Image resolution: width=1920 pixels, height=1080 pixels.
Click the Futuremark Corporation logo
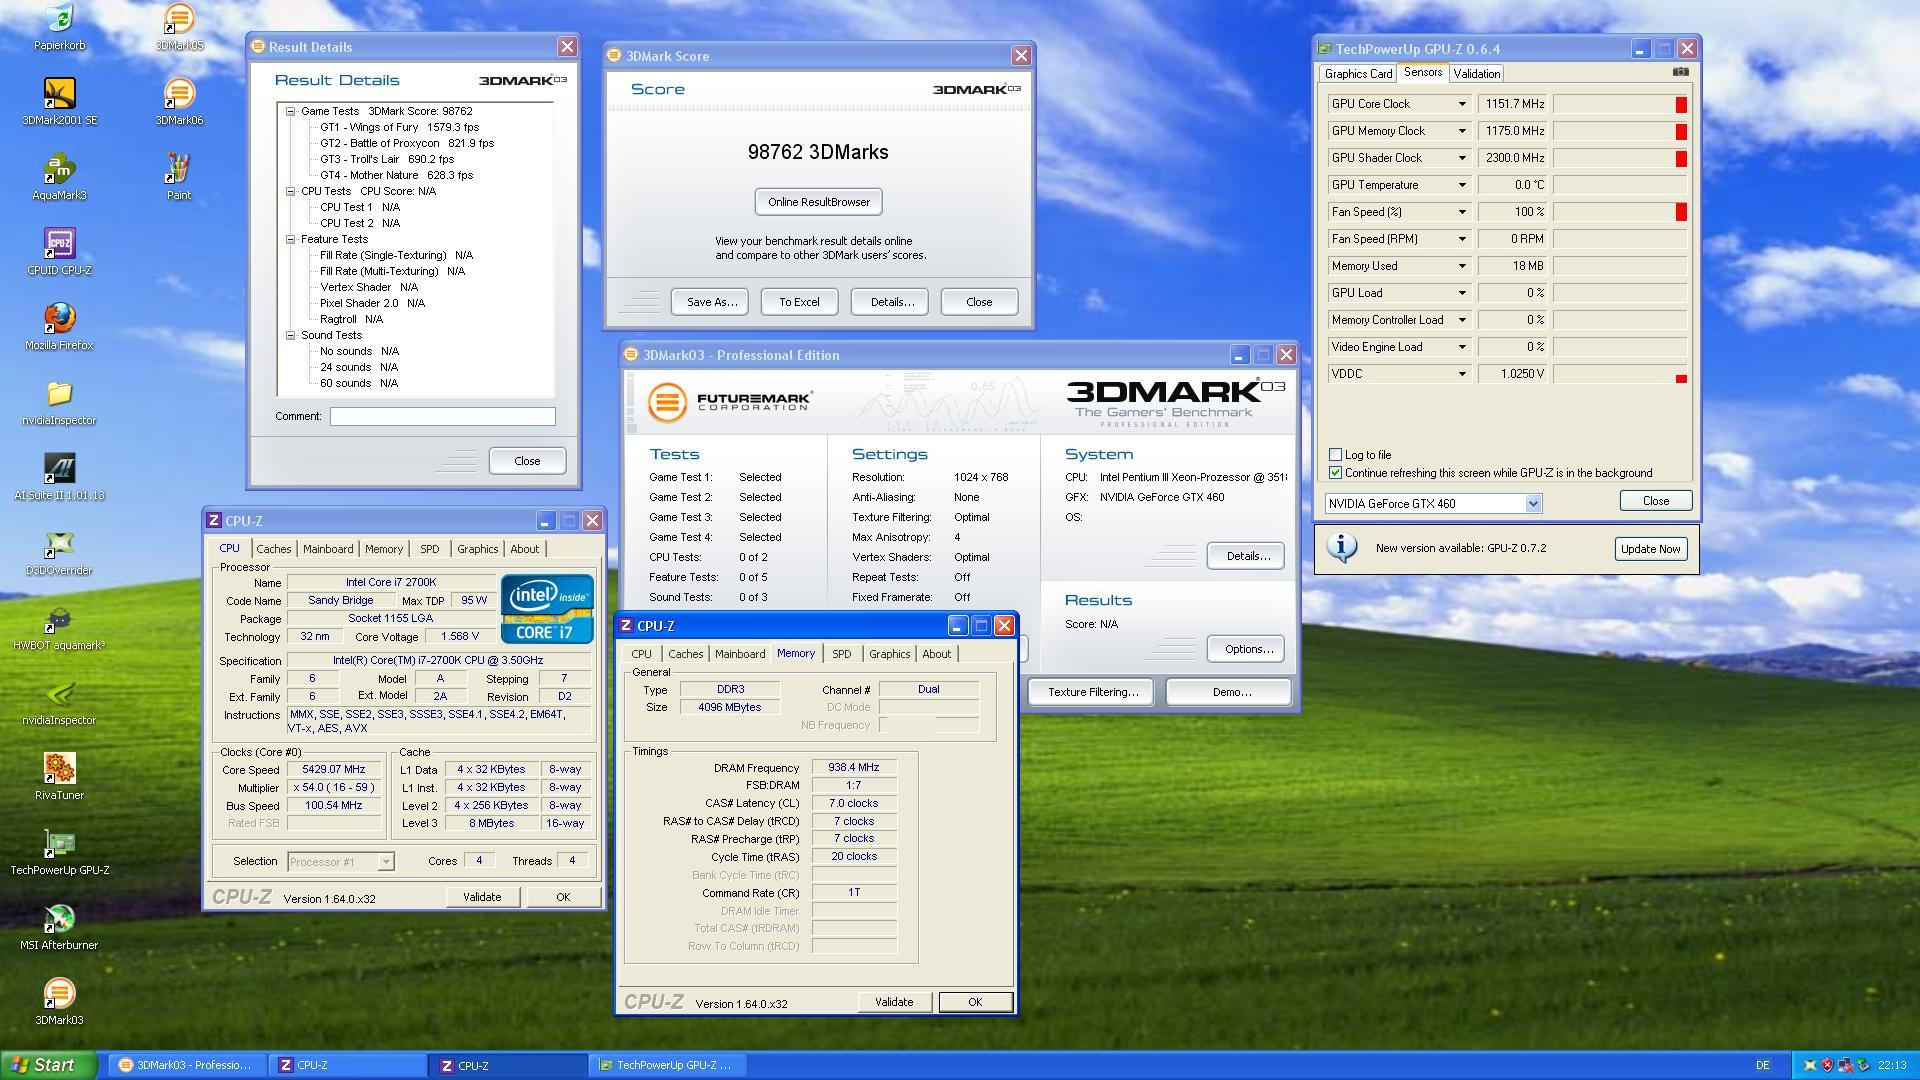coord(730,402)
